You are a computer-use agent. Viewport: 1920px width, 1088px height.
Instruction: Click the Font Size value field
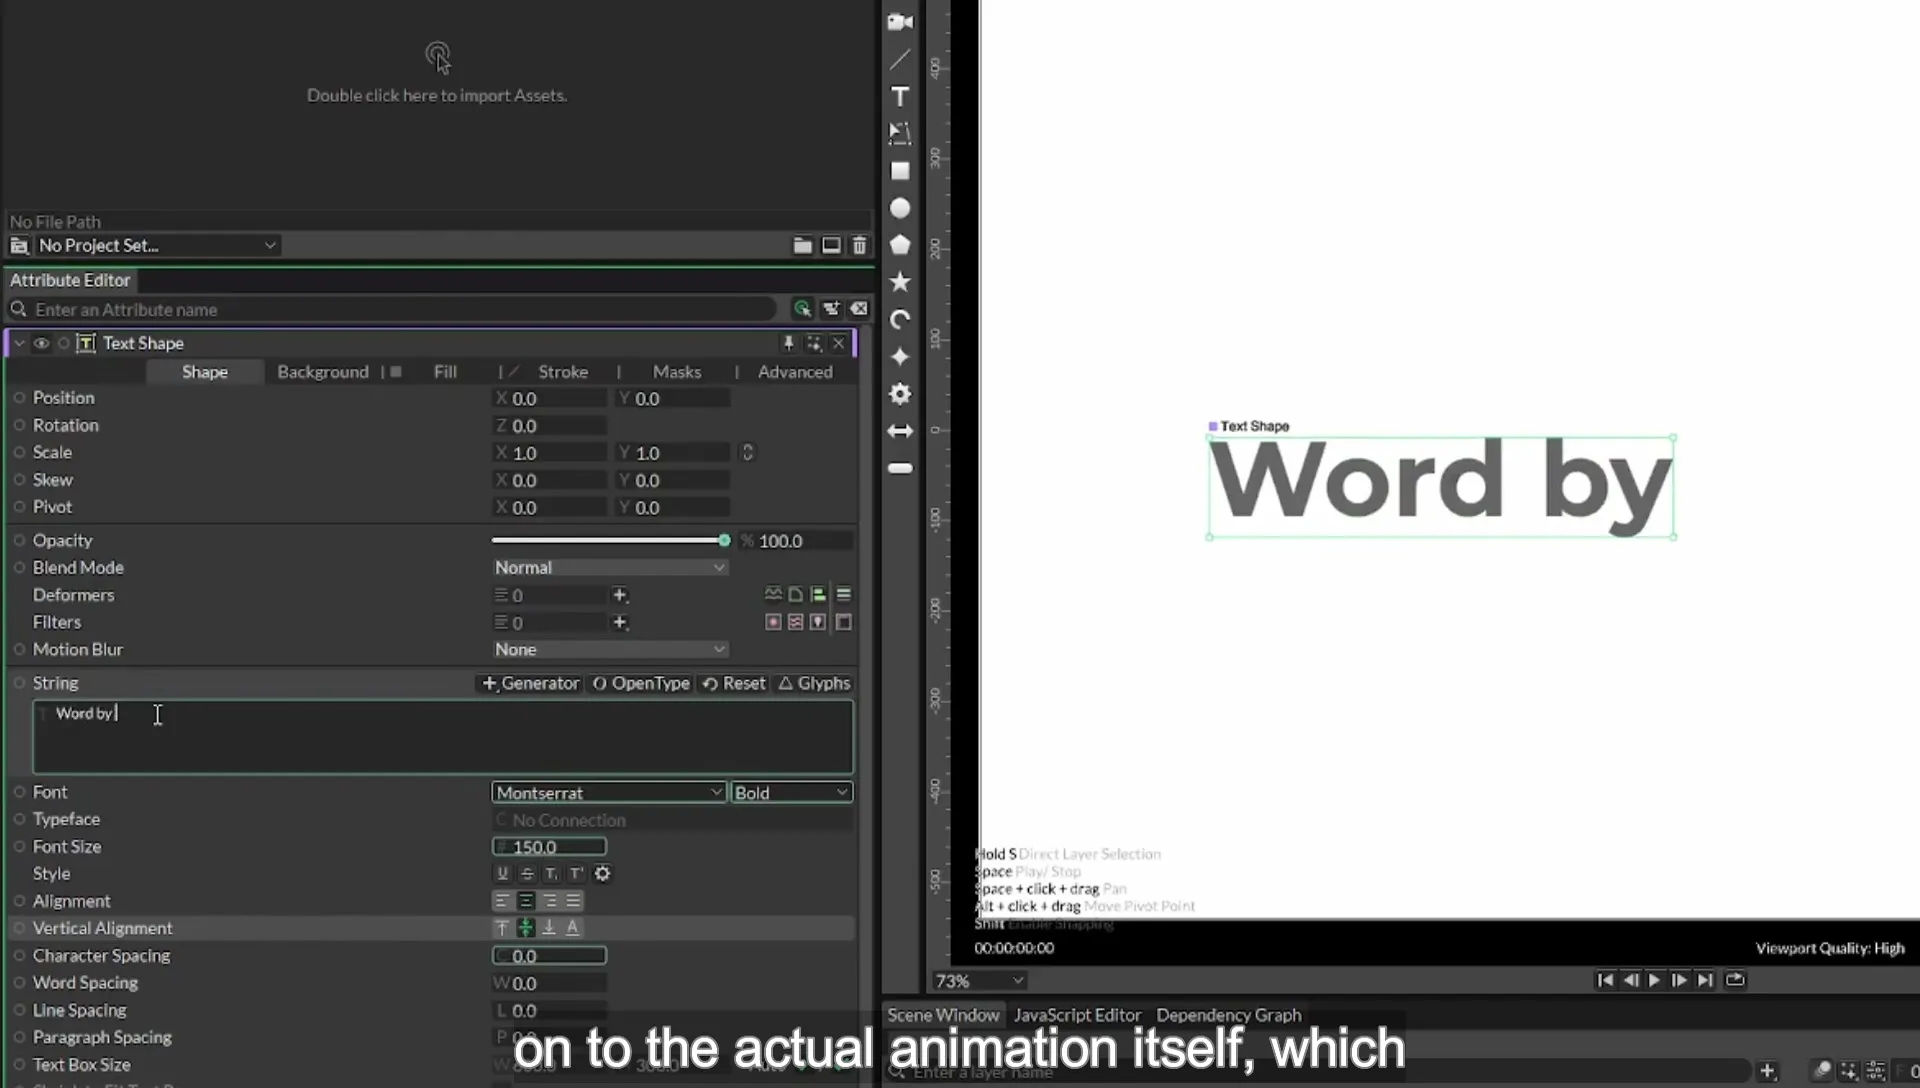click(x=549, y=847)
